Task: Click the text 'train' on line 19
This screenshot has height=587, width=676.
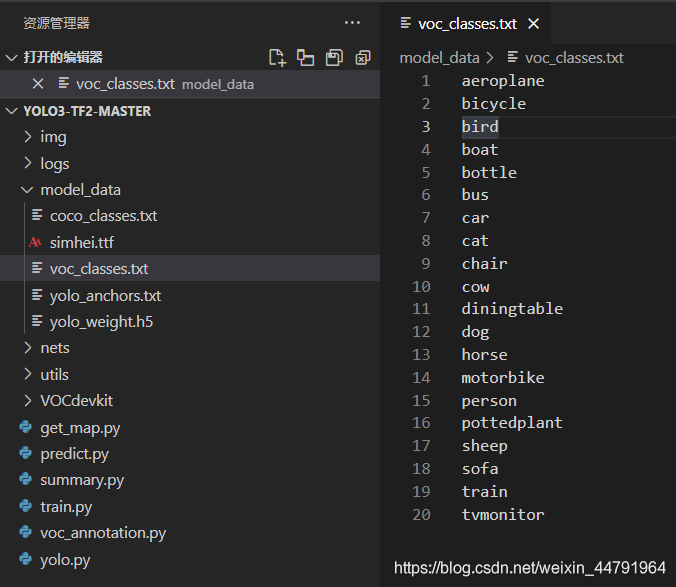Action: tap(485, 492)
